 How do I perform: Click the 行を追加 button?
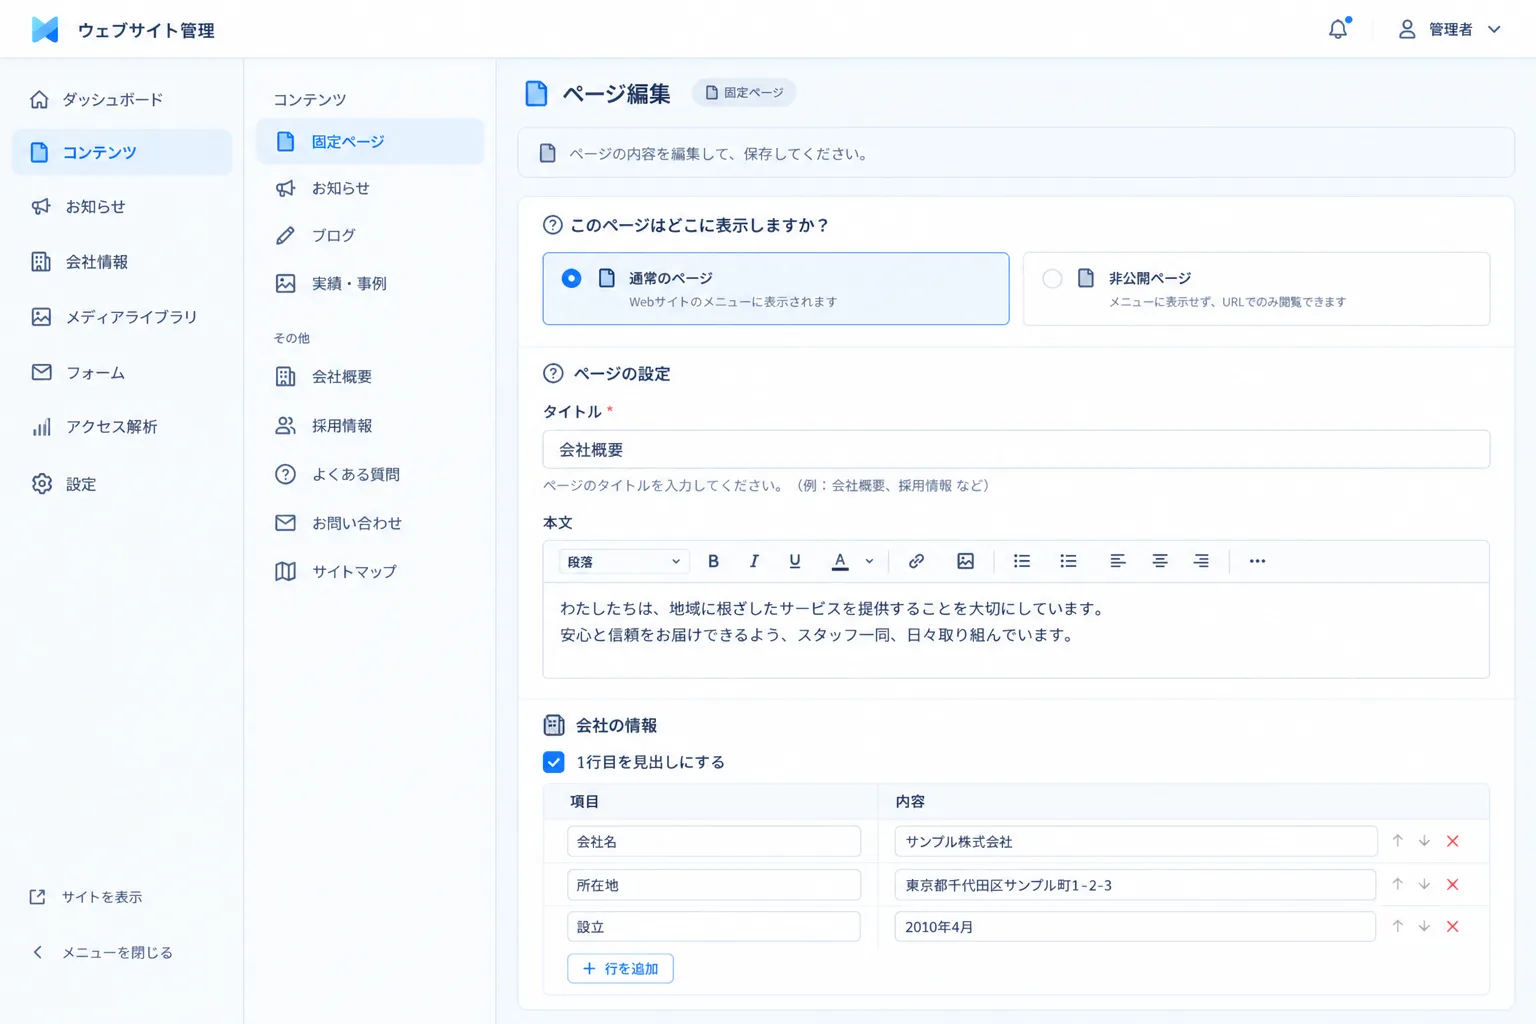click(x=620, y=969)
